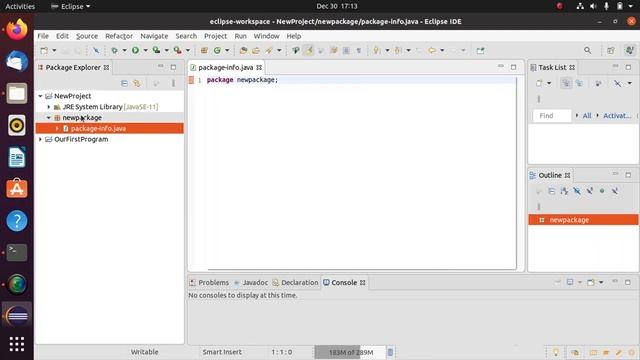The image size is (640, 360).
Task: Run garbage collector trash icon
Action: pyautogui.click(x=390, y=352)
